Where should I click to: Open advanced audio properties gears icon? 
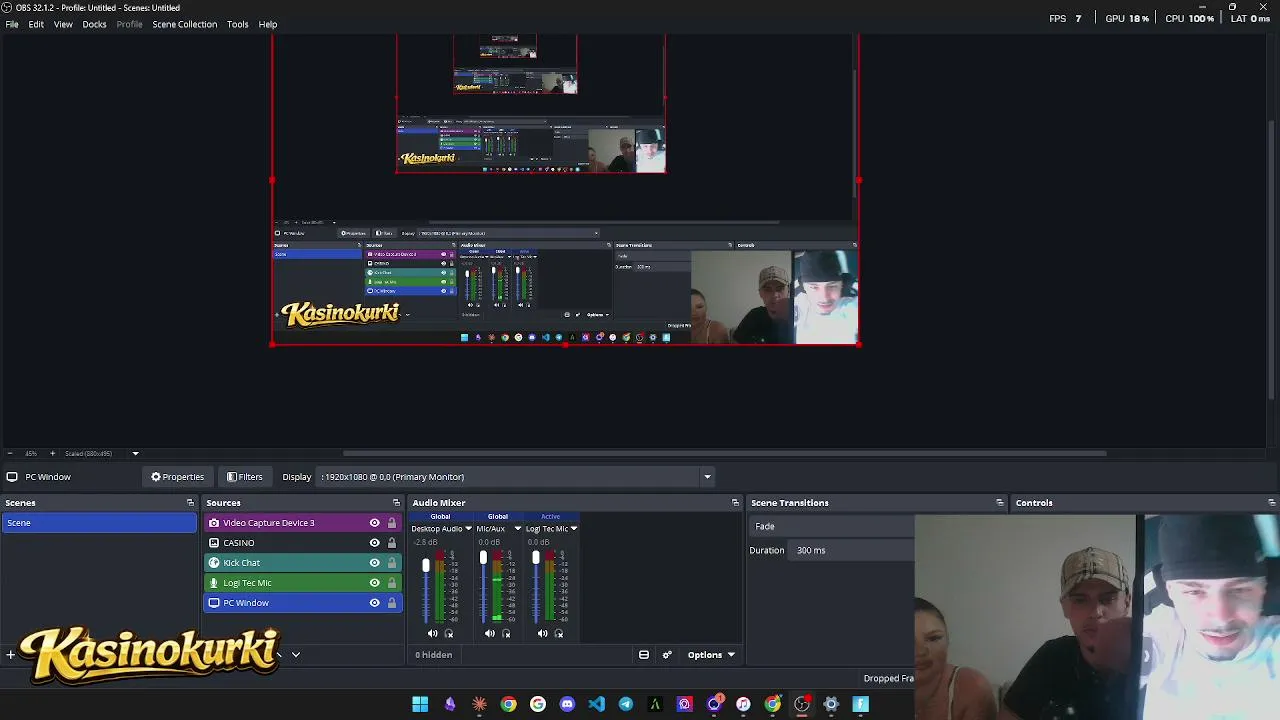tap(667, 655)
